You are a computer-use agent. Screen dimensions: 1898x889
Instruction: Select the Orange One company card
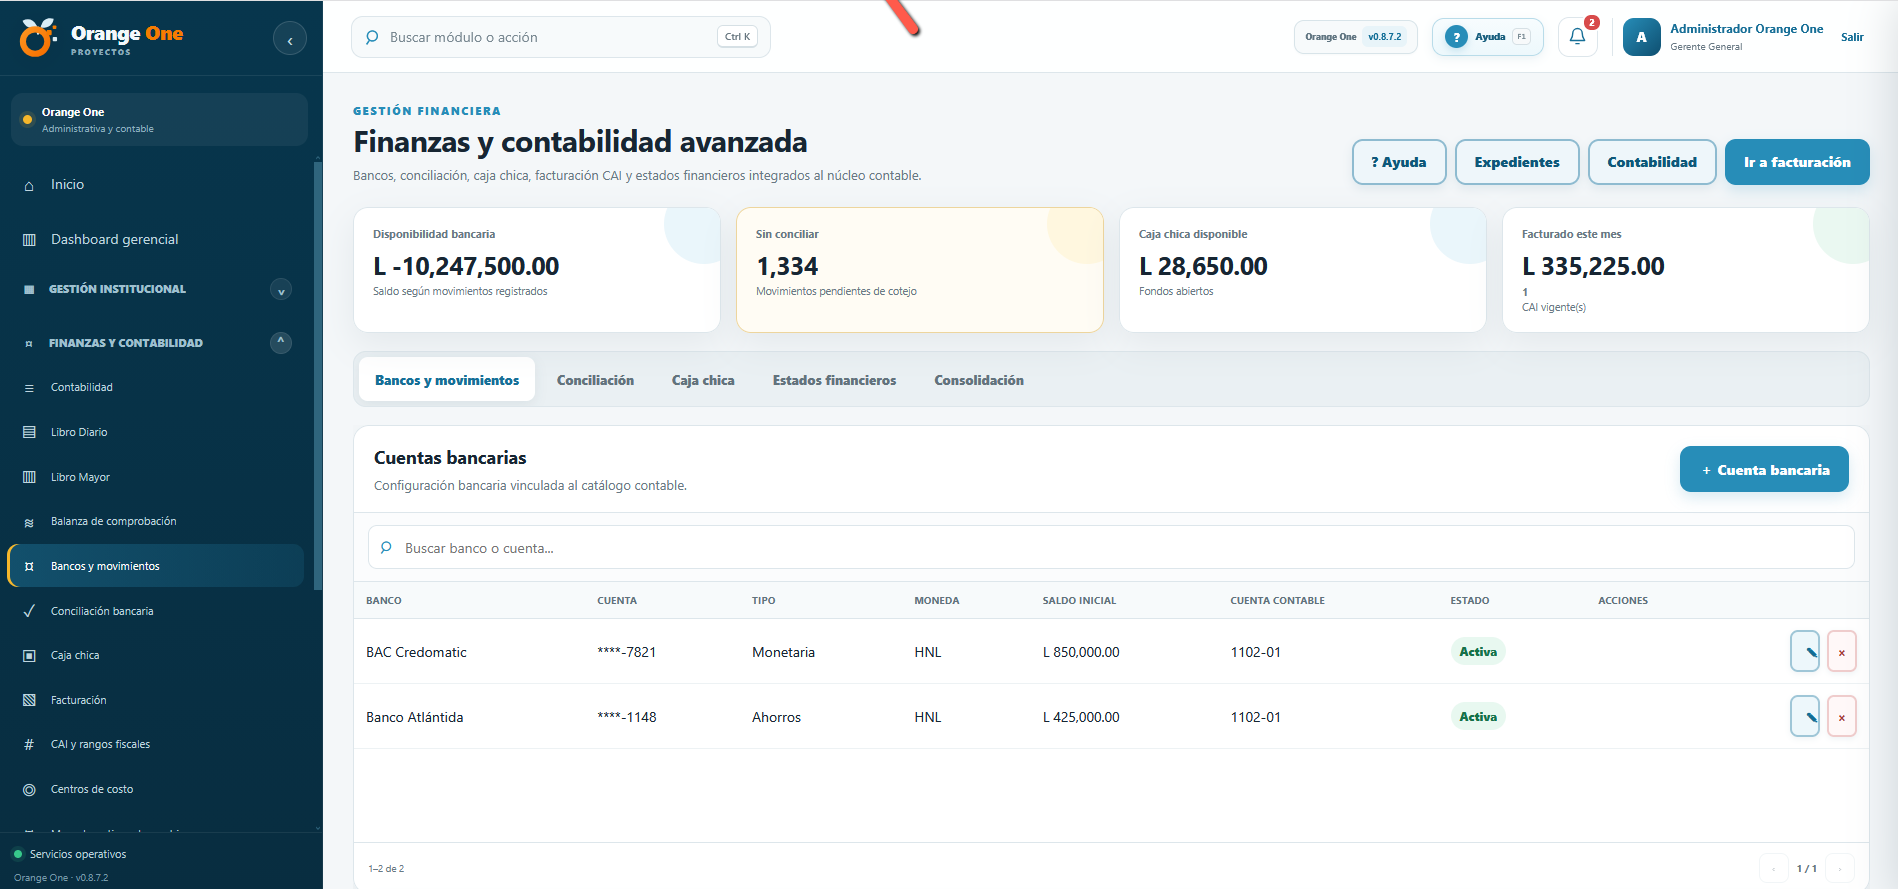(159, 120)
